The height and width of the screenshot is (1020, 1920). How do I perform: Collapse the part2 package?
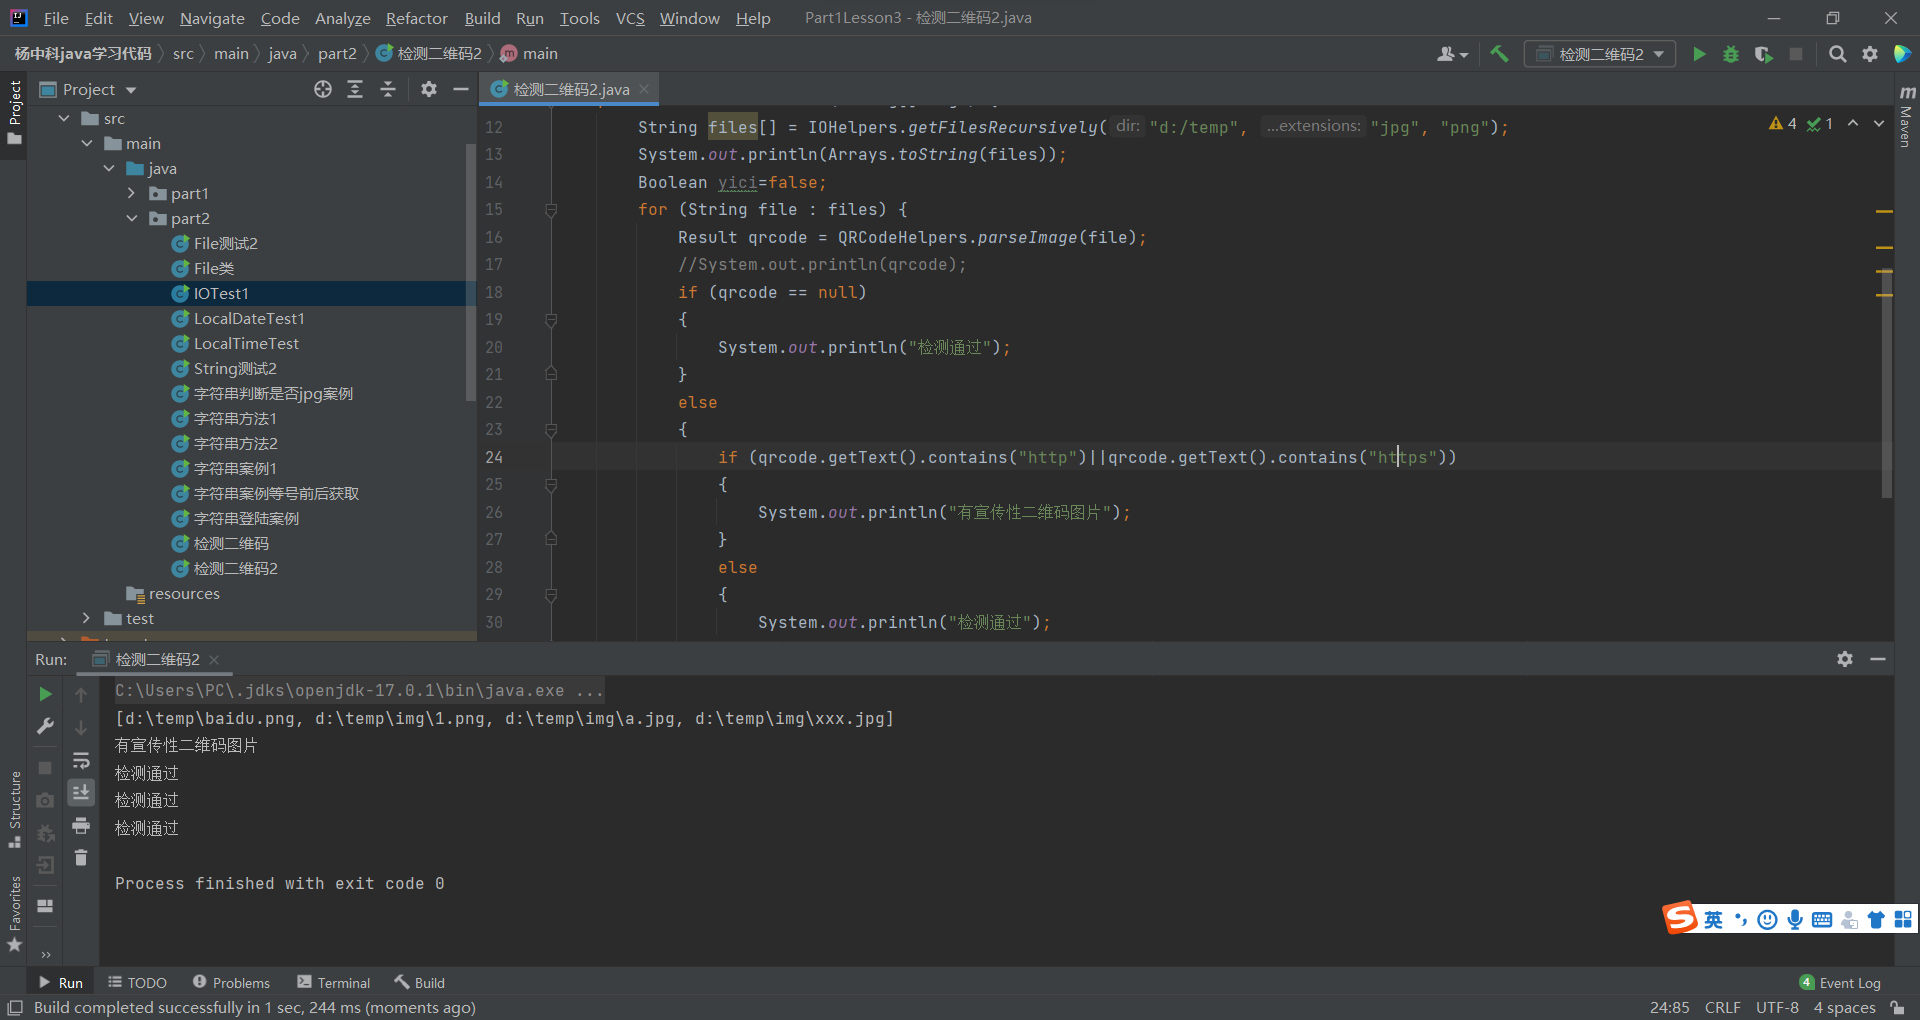[131, 218]
